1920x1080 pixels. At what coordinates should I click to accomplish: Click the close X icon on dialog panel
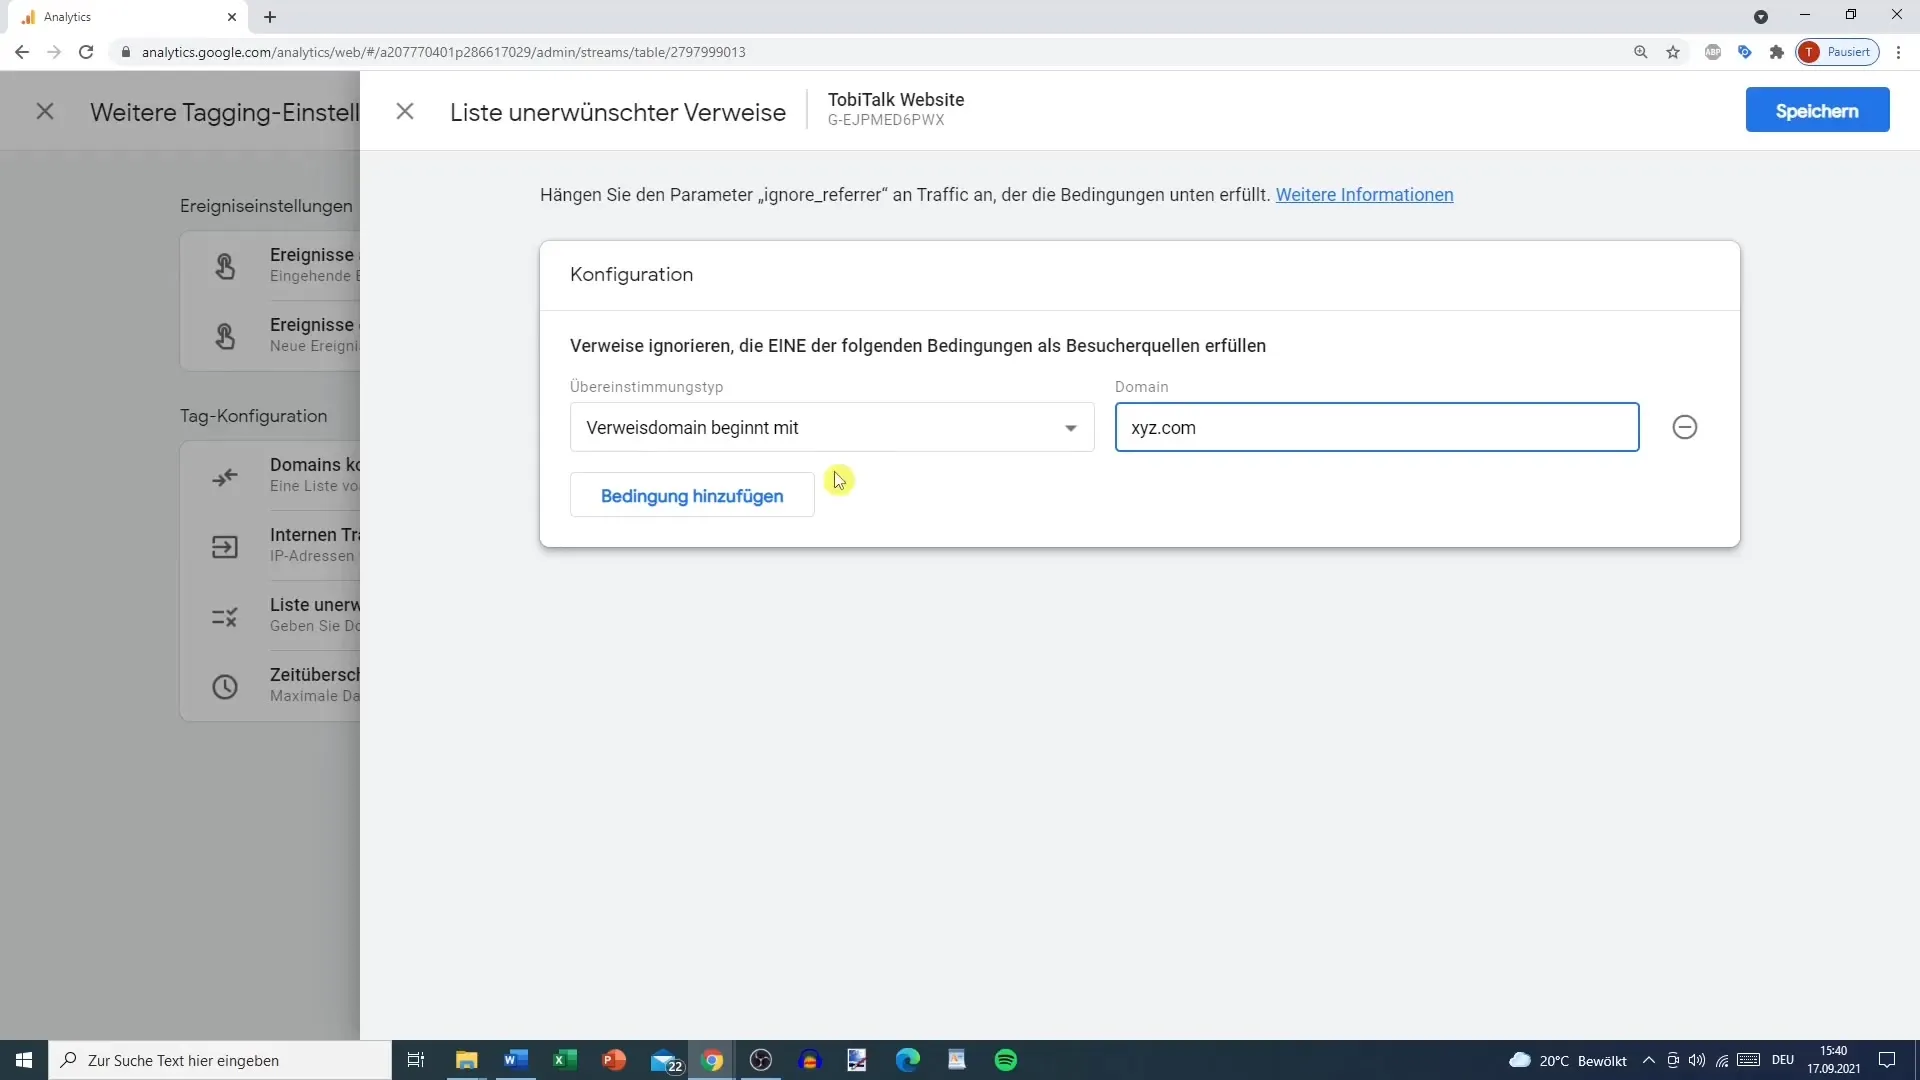click(405, 111)
